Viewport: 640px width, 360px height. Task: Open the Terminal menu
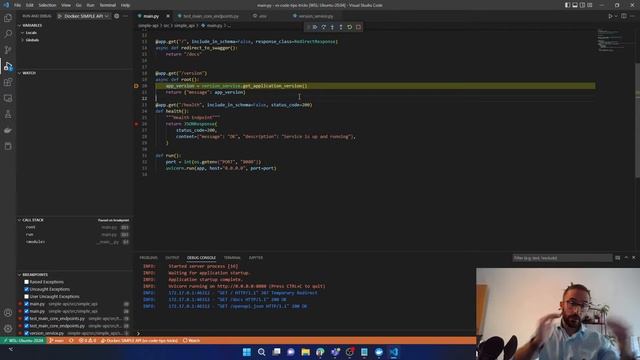point(108,5)
